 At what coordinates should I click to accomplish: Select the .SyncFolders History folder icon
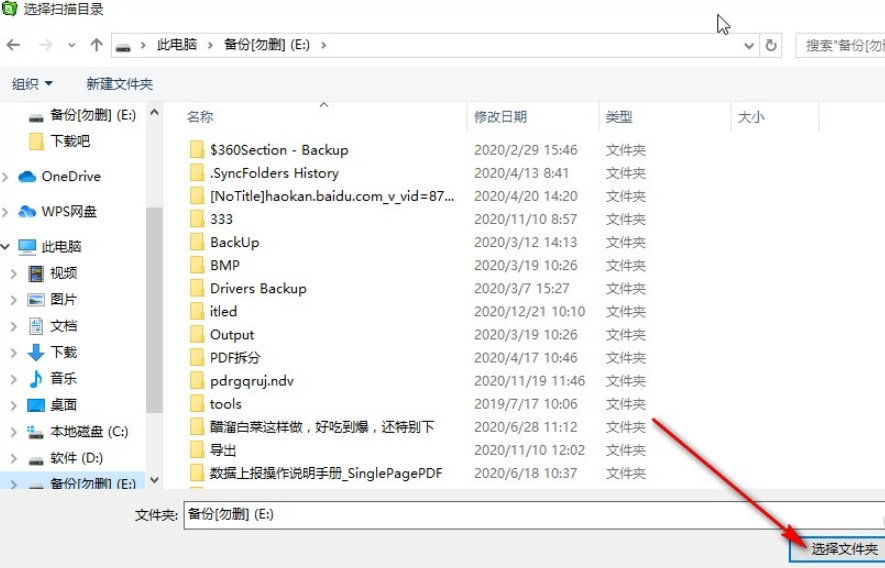[x=197, y=173]
